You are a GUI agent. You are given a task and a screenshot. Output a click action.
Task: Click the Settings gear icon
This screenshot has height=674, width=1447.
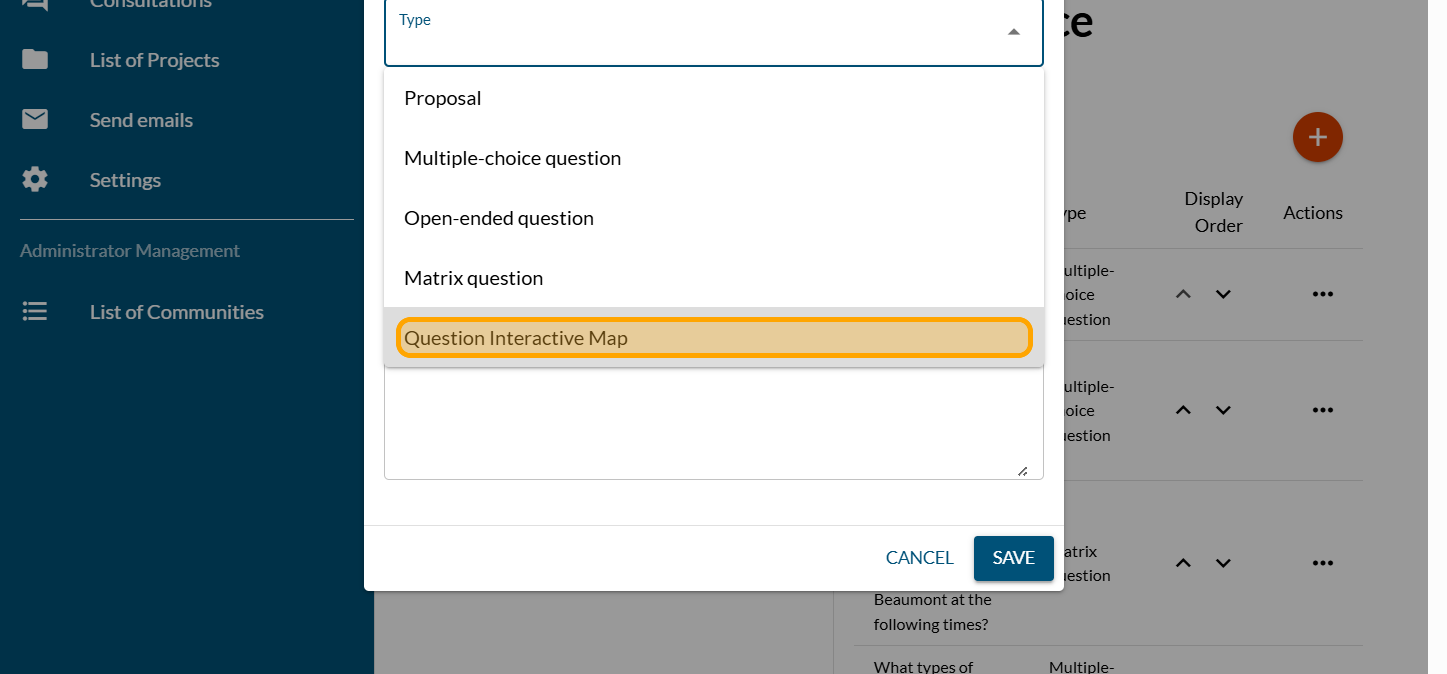point(35,180)
